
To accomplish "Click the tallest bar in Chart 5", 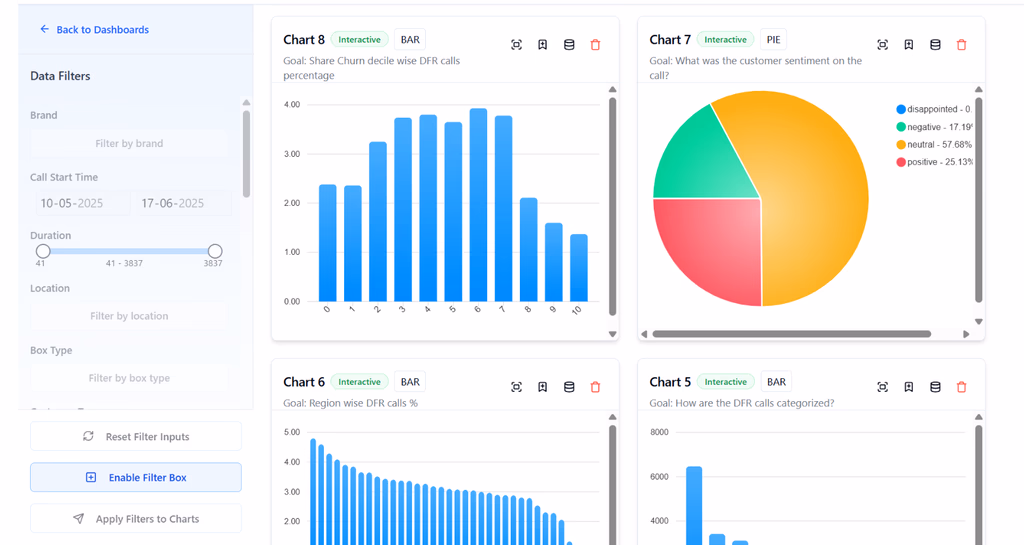I will [x=694, y=506].
